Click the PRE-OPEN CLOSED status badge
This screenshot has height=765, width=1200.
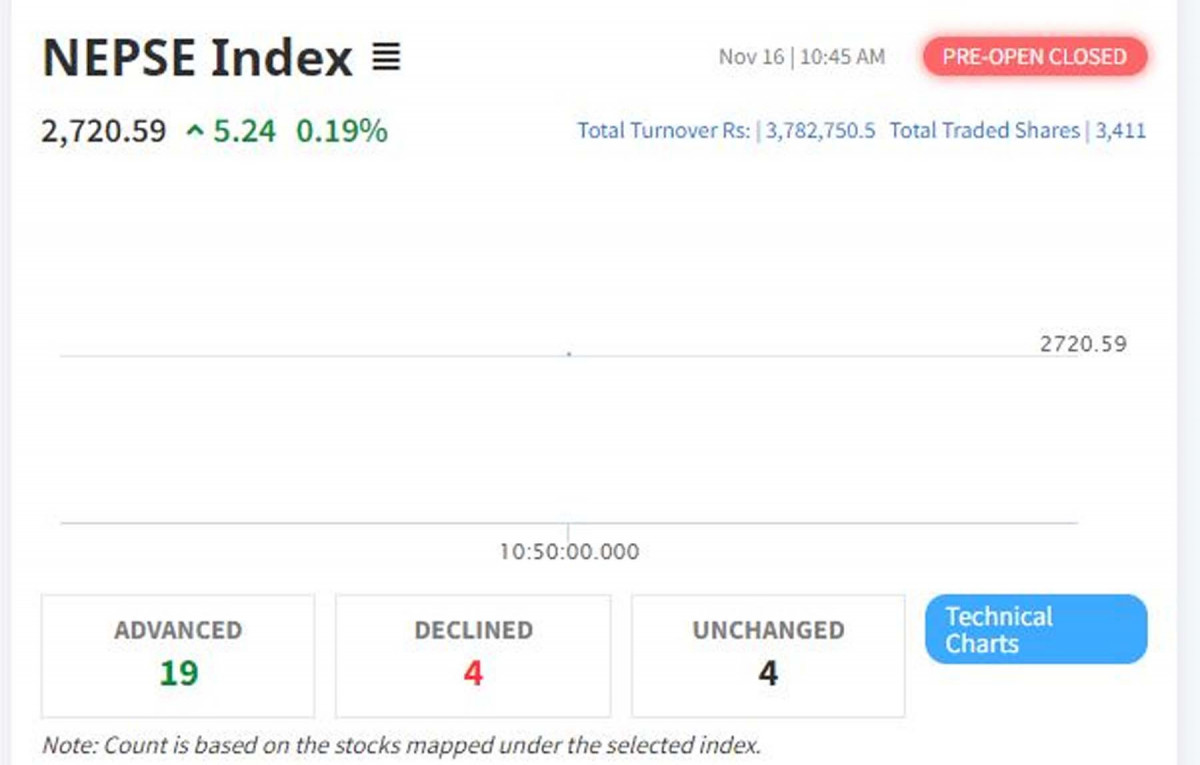coord(1034,57)
